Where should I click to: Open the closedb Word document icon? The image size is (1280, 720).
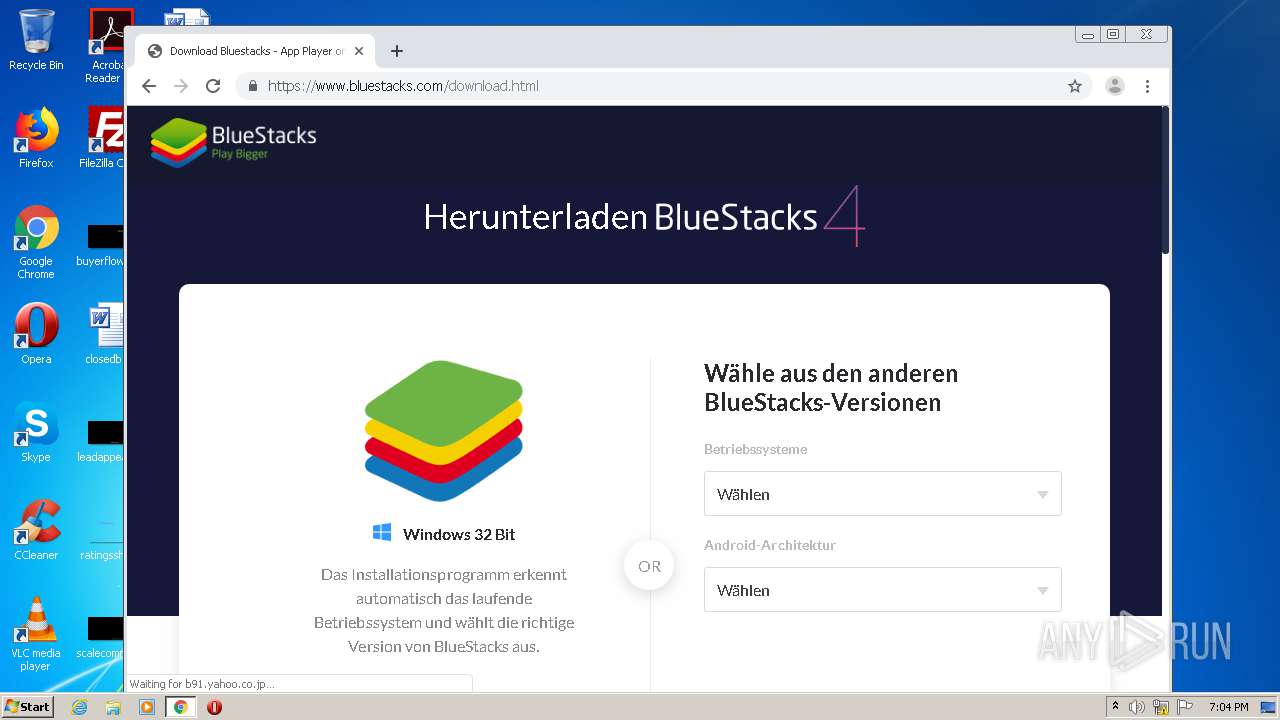click(104, 334)
